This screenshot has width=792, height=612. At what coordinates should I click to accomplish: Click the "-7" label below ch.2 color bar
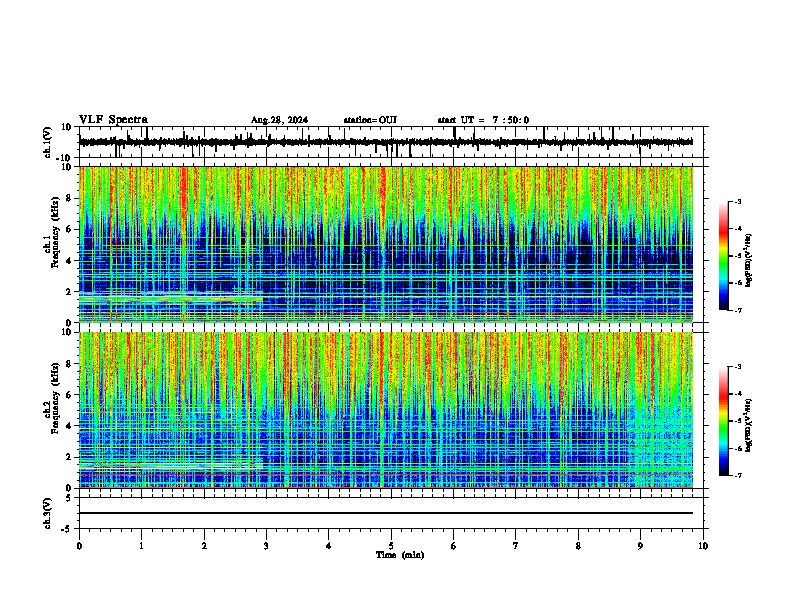(737, 475)
